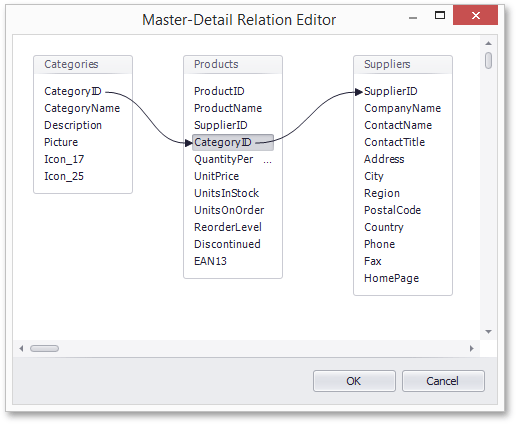
Task: Click the OK button
Action: tap(354, 381)
